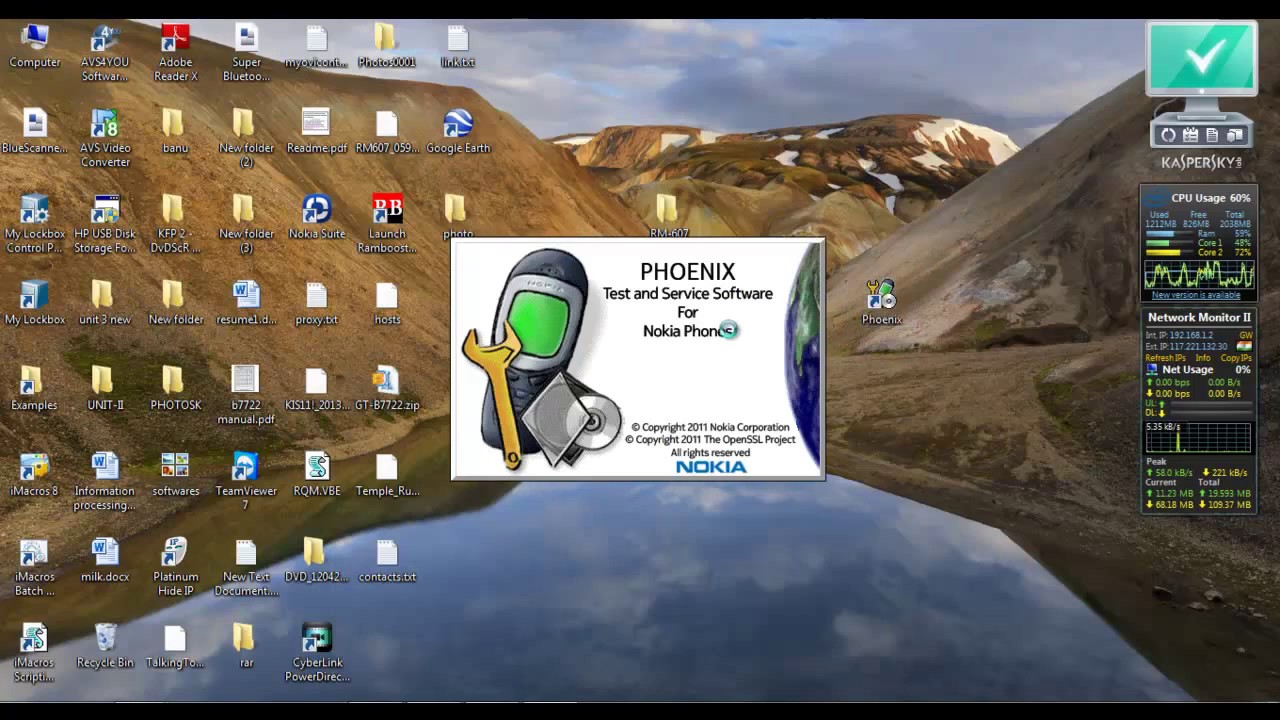
Task: Open Adobe Reader X shortcut
Action: coord(175,53)
